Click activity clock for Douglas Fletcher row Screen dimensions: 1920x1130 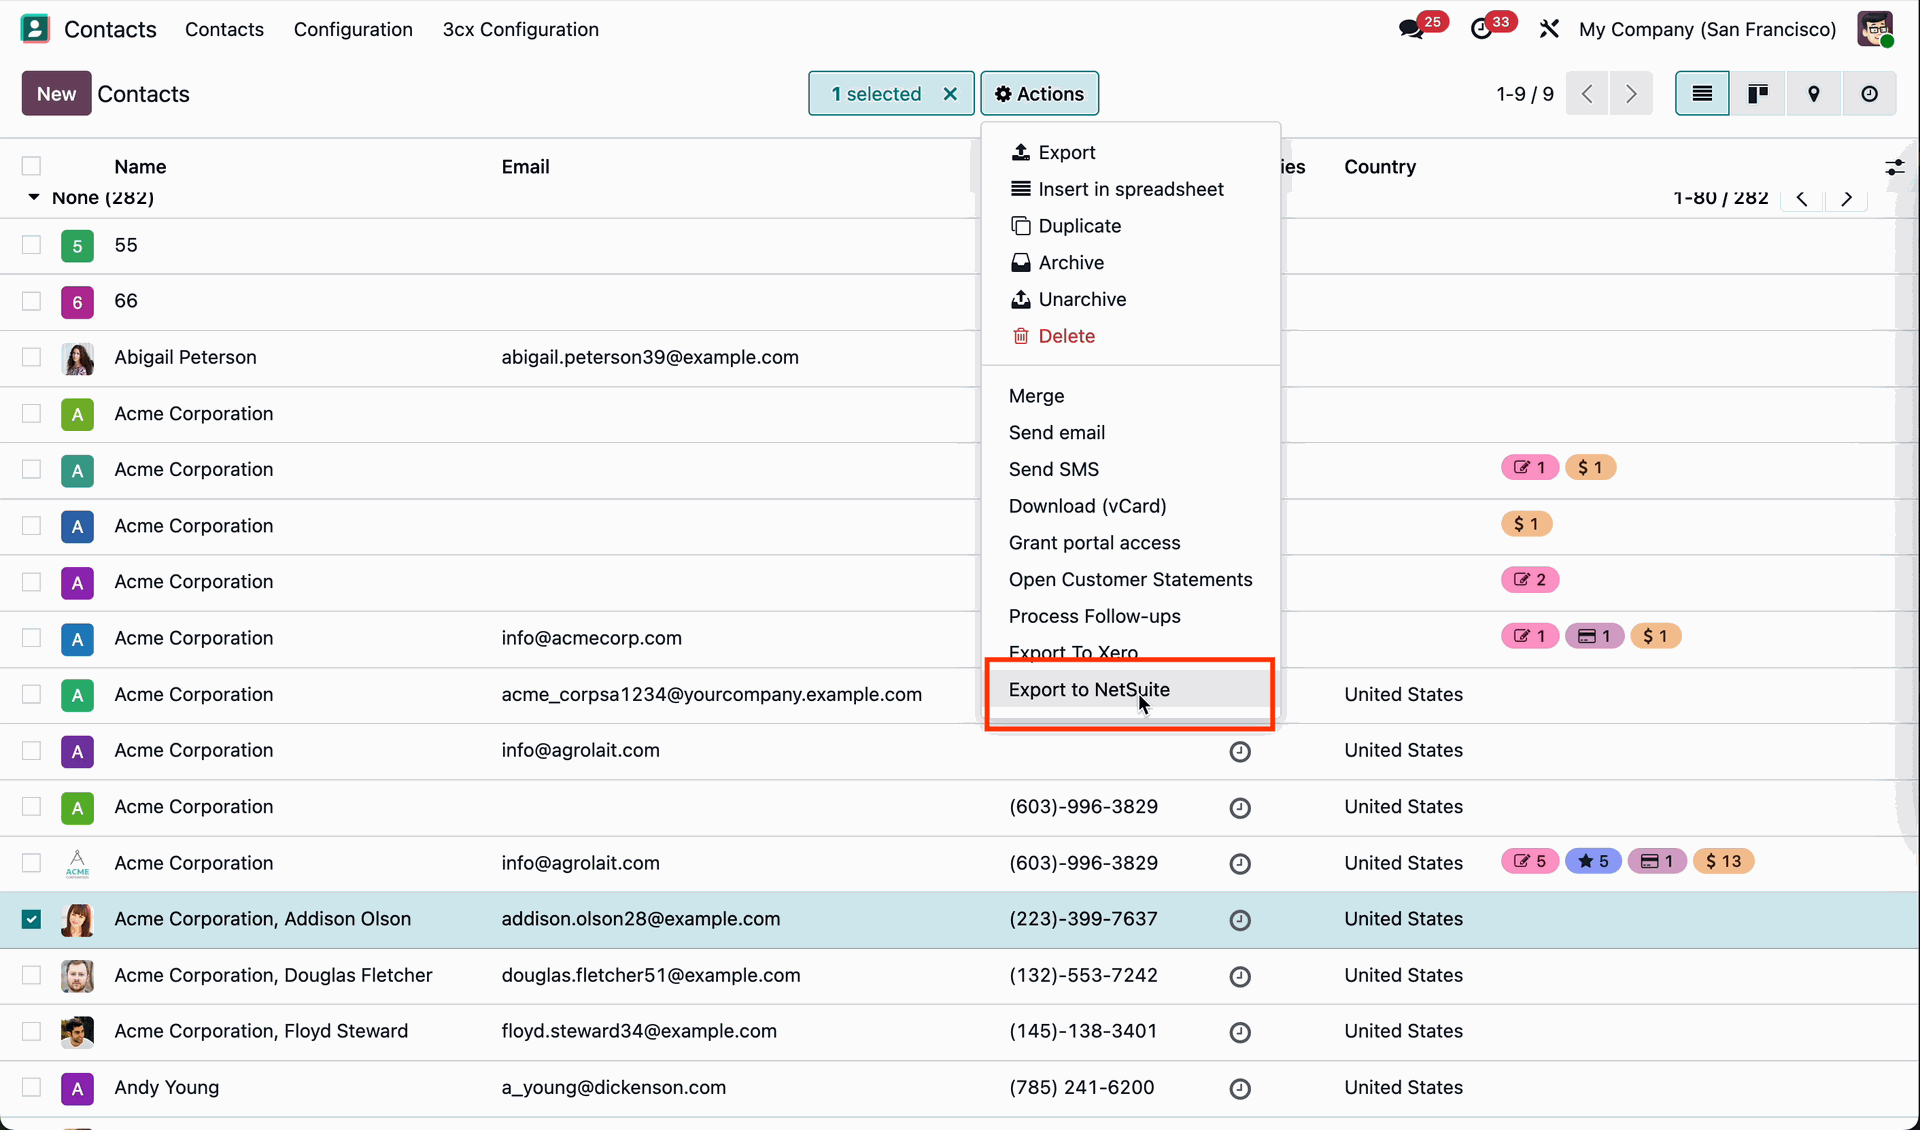tap(1240, 976)
